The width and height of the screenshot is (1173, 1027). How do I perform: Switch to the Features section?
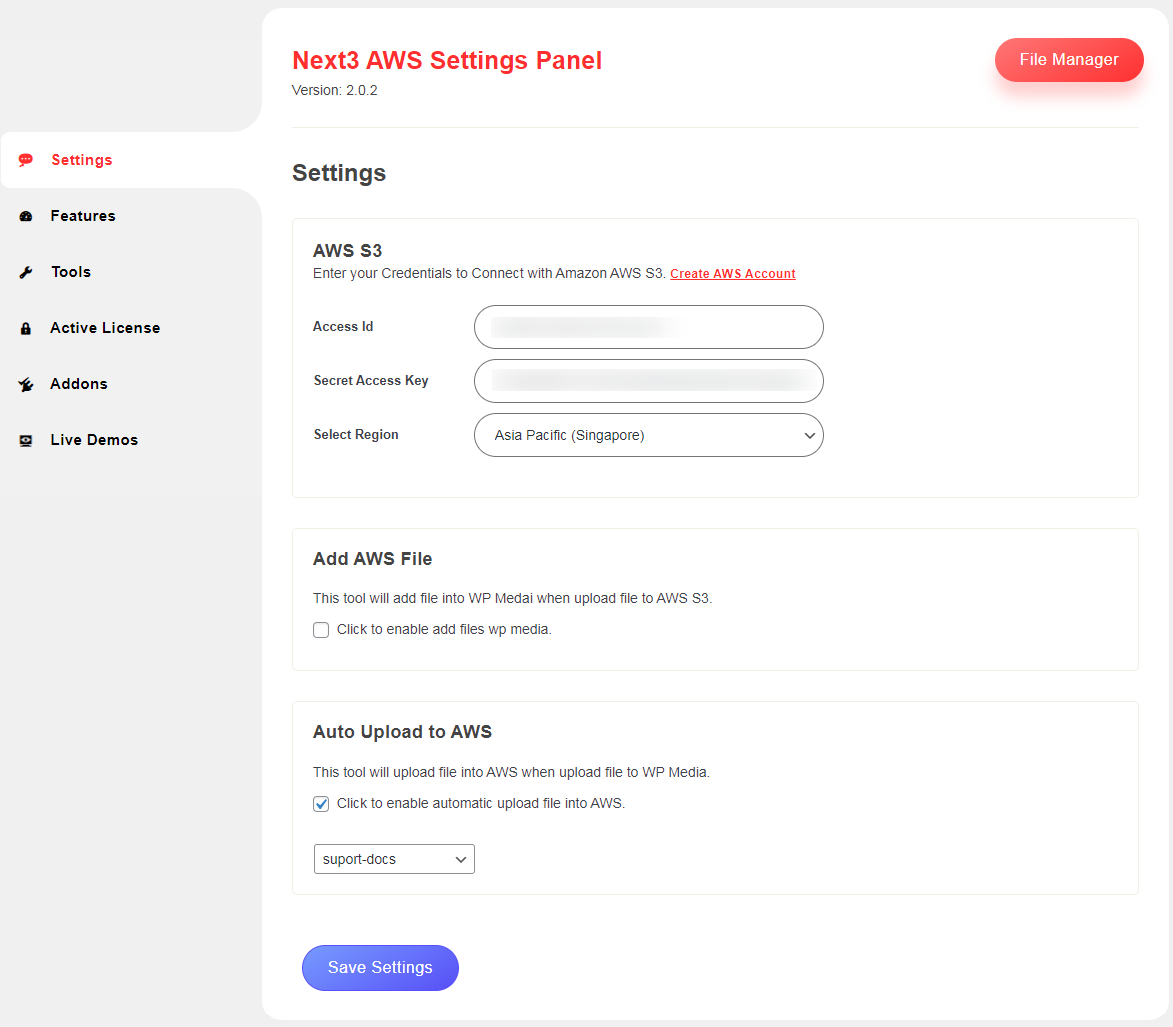(82, 216)
